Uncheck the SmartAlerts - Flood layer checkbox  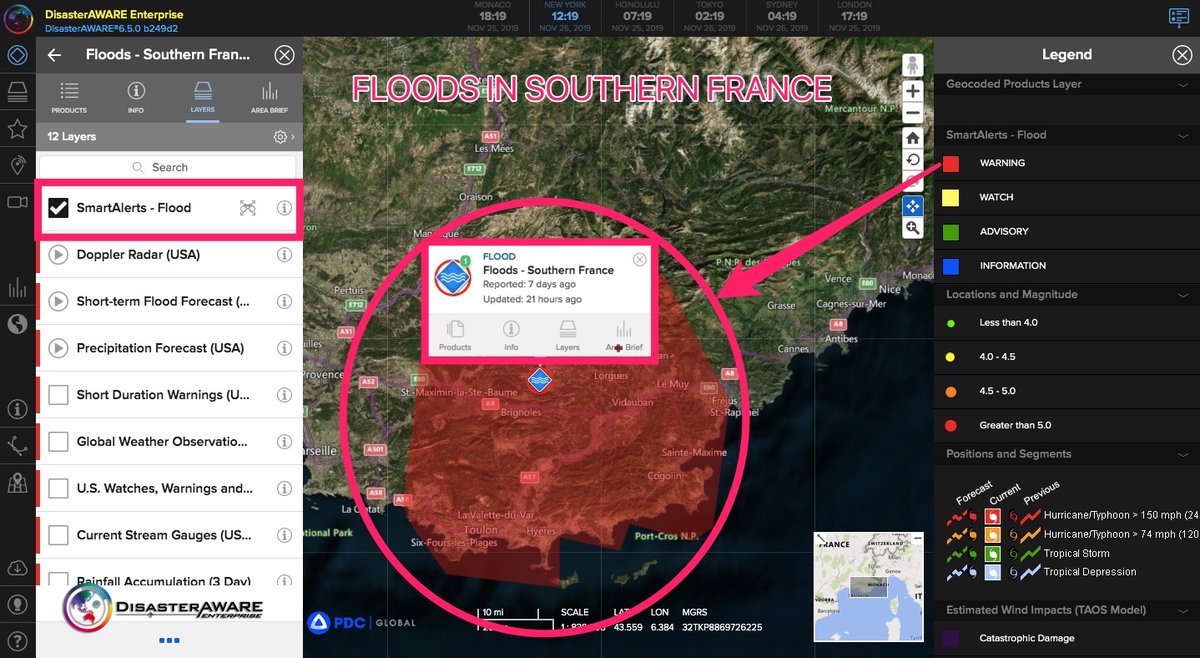click(58, 208)
